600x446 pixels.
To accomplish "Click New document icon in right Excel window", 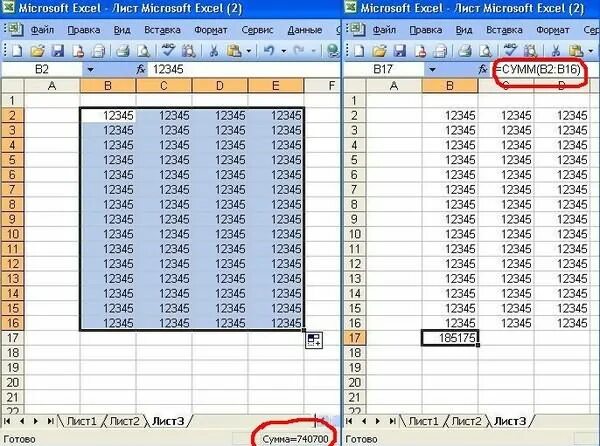I will tap(360, 50).
